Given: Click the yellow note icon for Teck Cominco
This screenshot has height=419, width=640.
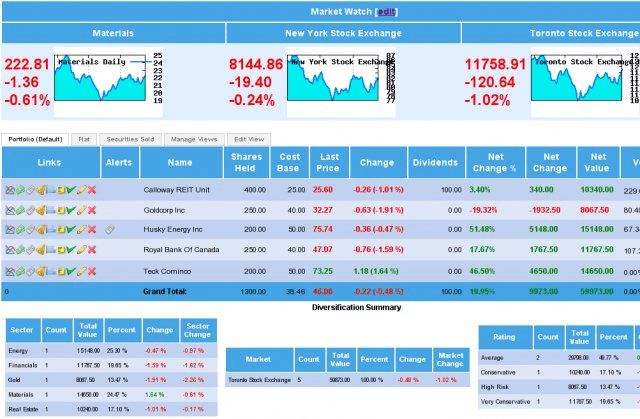Looking at the screenshot, I should pyautogui.click(x=61, y=271).
